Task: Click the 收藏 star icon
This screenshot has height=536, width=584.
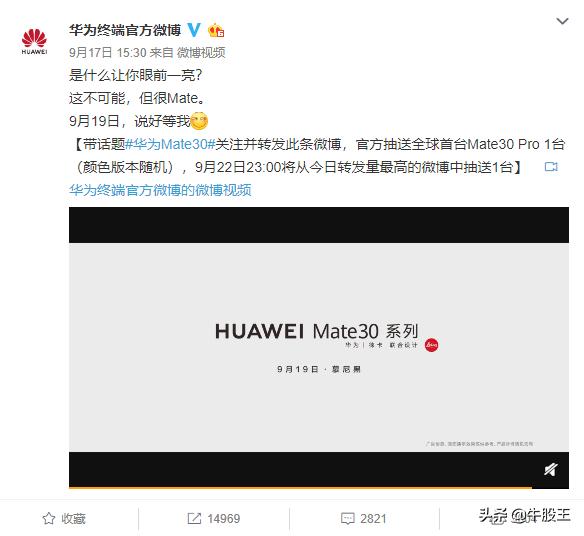Action: click(49, 518)
